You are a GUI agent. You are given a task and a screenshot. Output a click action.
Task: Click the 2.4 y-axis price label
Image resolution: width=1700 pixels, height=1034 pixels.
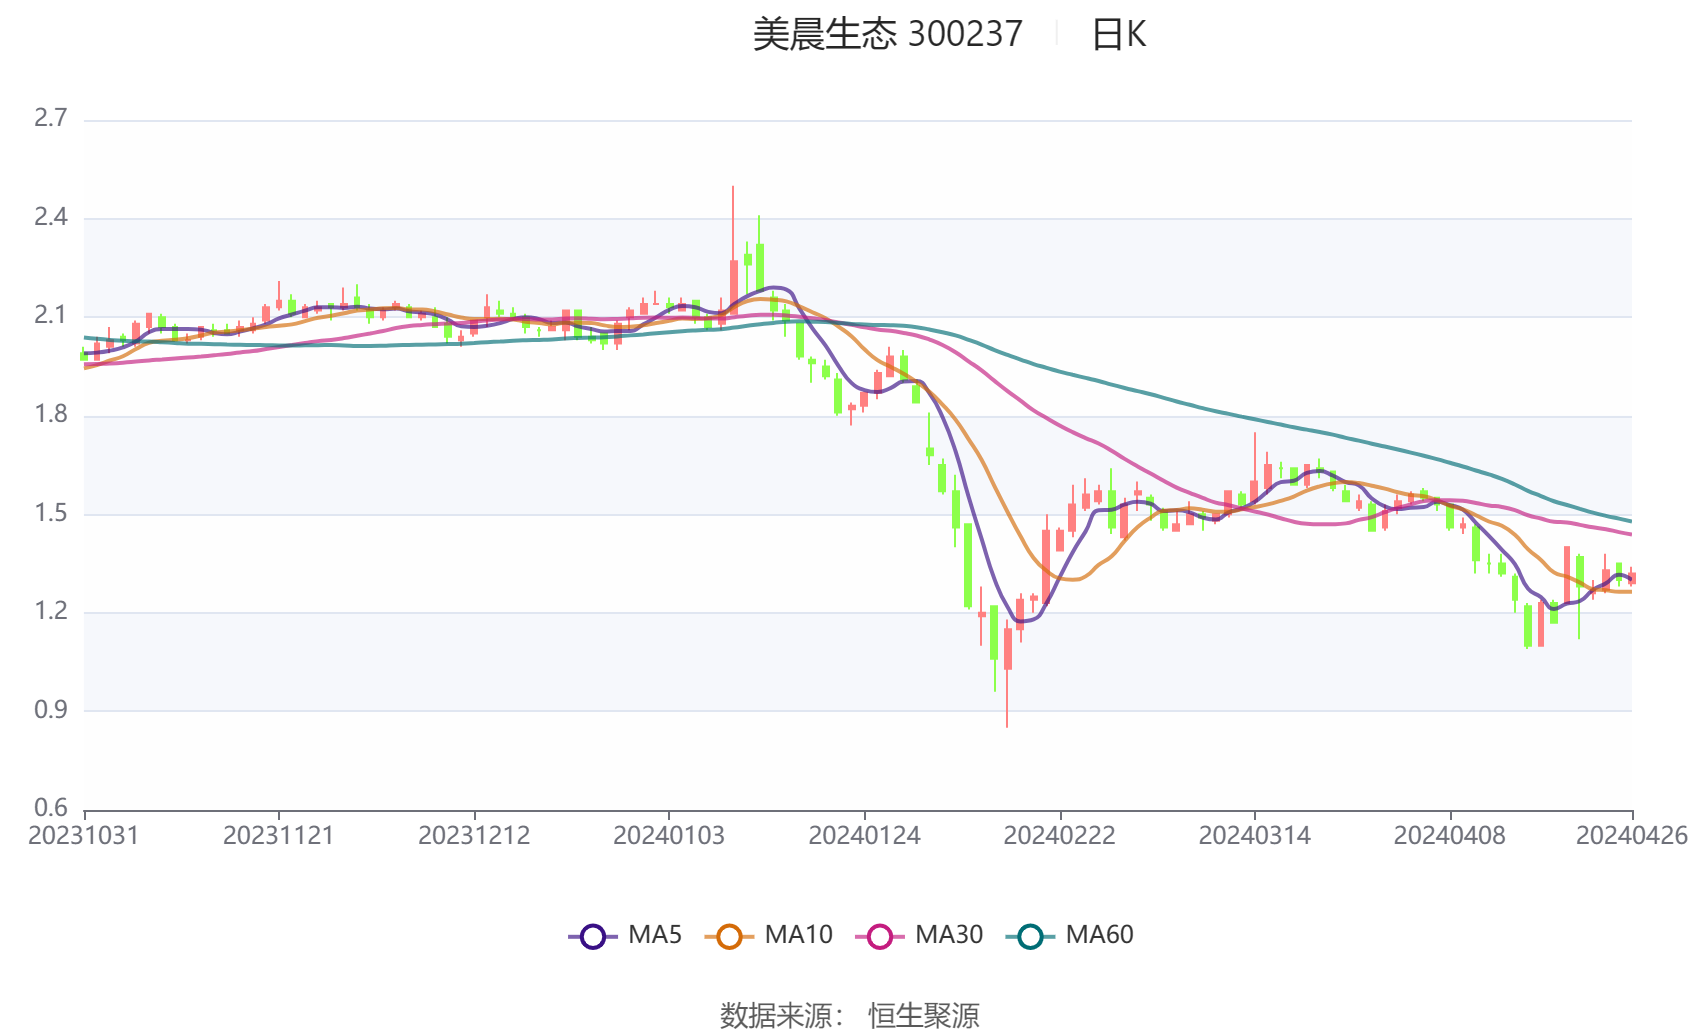coord(51,217)
